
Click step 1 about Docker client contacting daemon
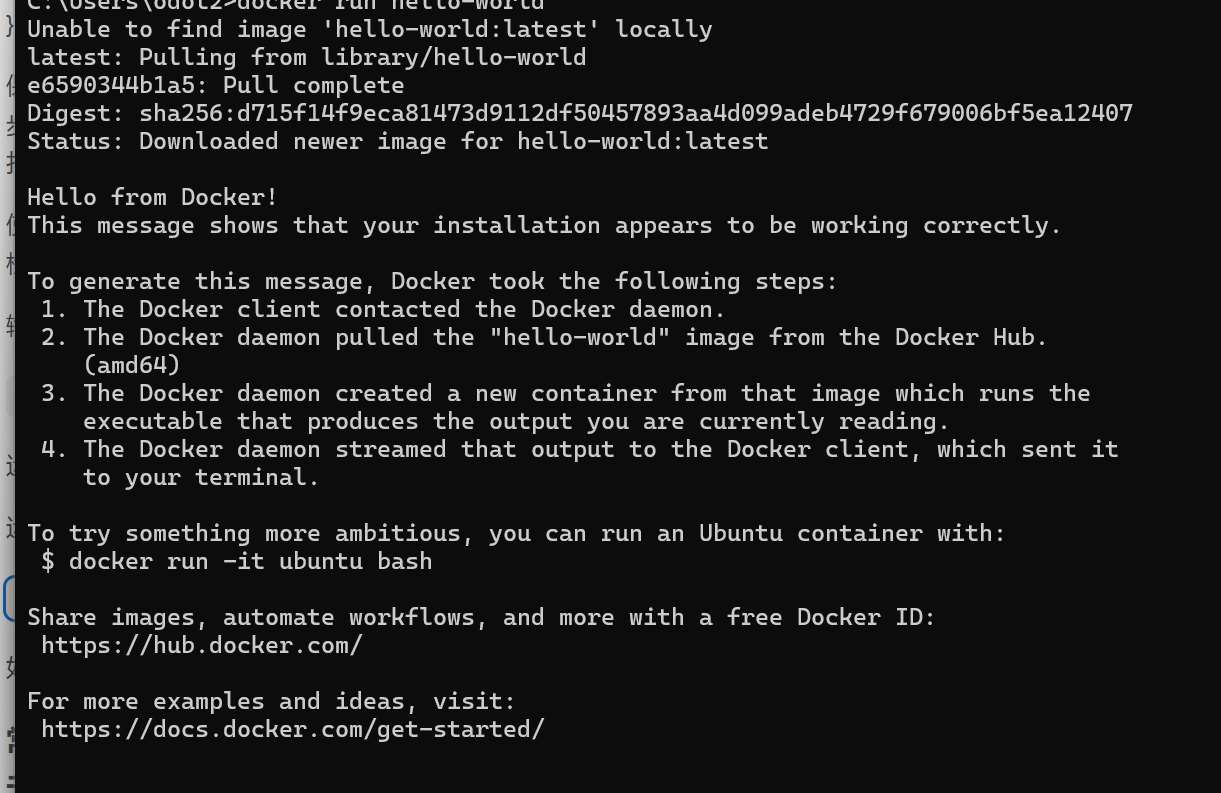click(x=384, y=309)
